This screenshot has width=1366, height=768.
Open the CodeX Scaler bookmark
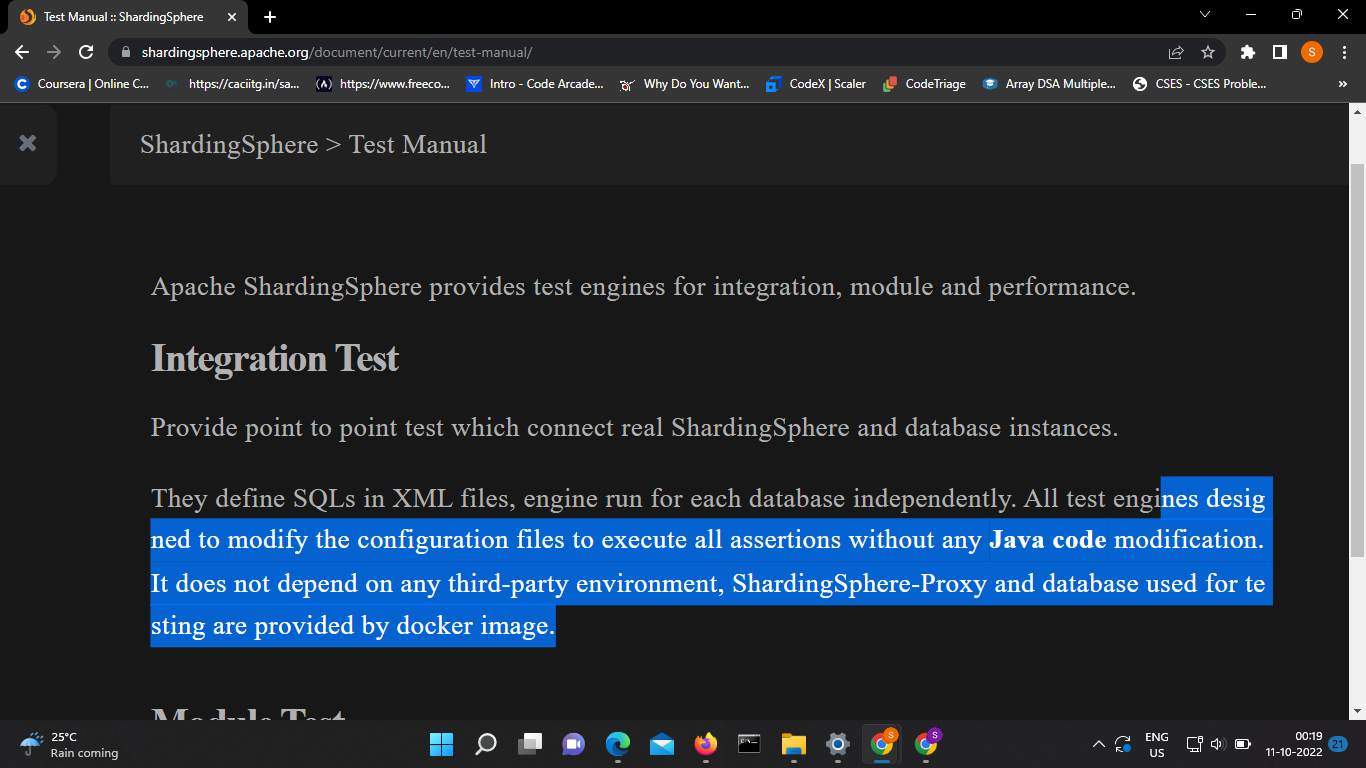(x=816, y=84)
